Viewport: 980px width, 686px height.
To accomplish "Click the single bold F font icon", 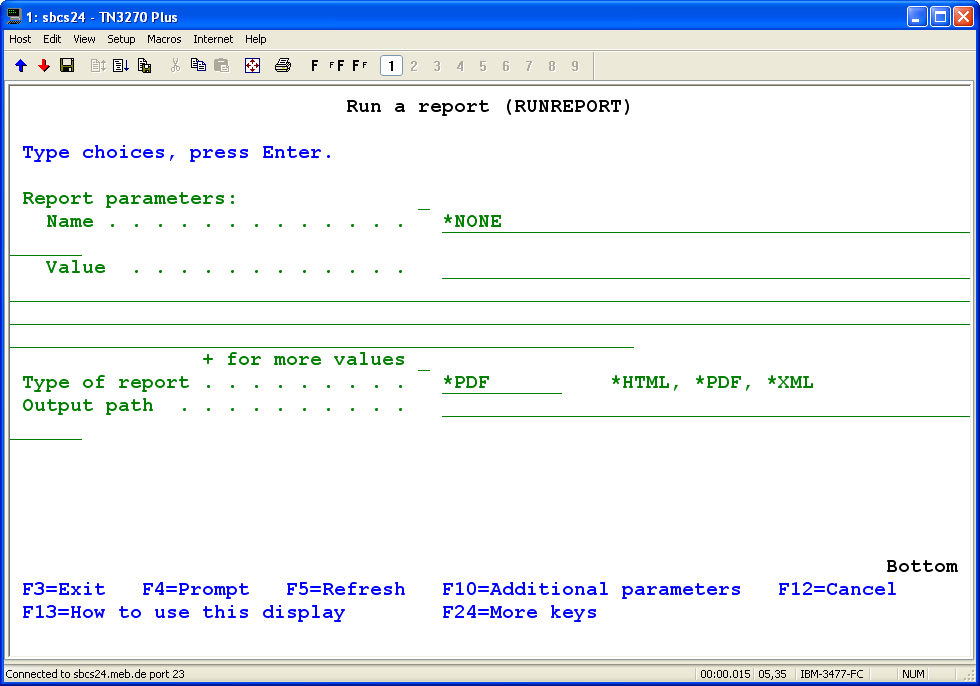I will (x=314, y=66).
